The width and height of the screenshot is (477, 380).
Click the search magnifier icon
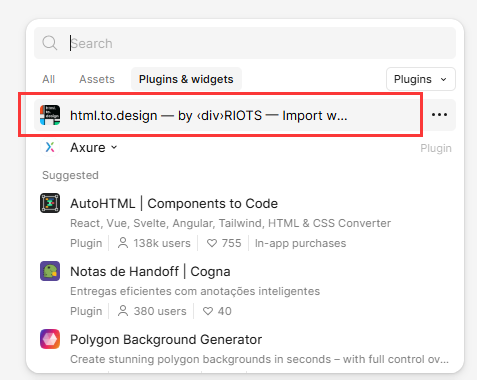pos(50,43)
